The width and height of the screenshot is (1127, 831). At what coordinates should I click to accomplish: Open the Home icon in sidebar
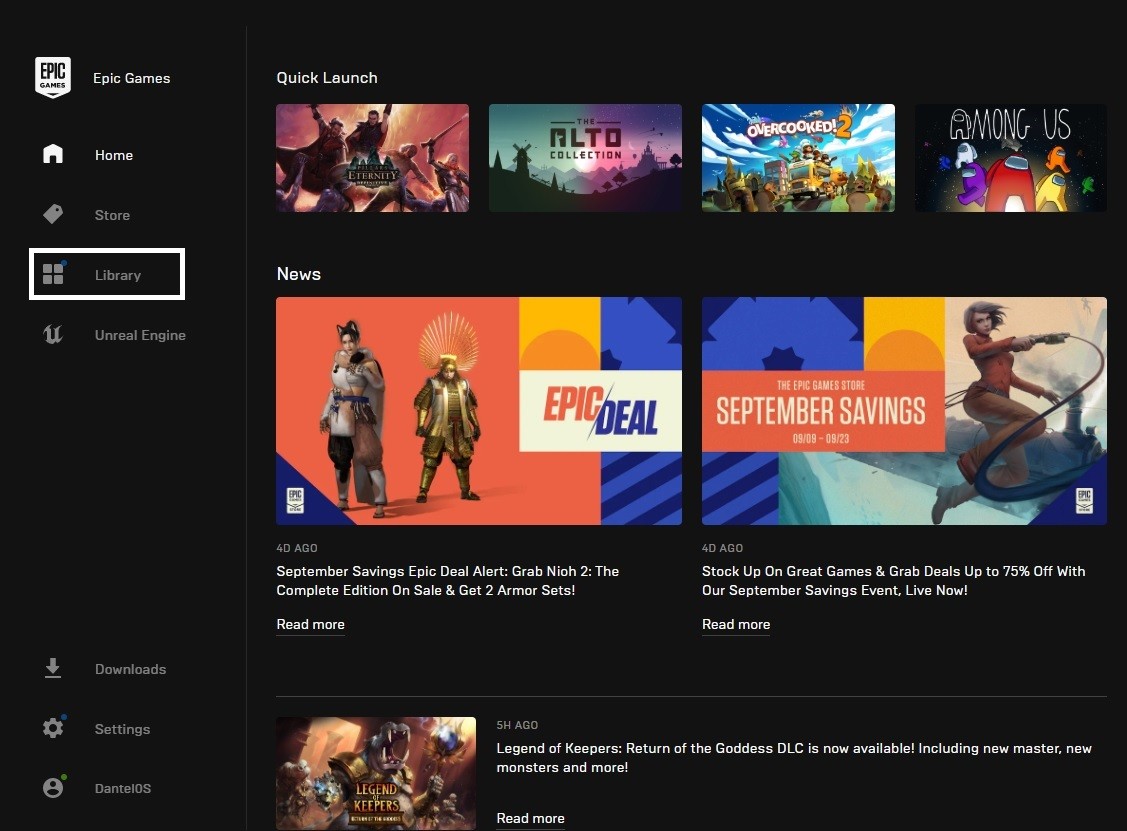tap(53, 154)
